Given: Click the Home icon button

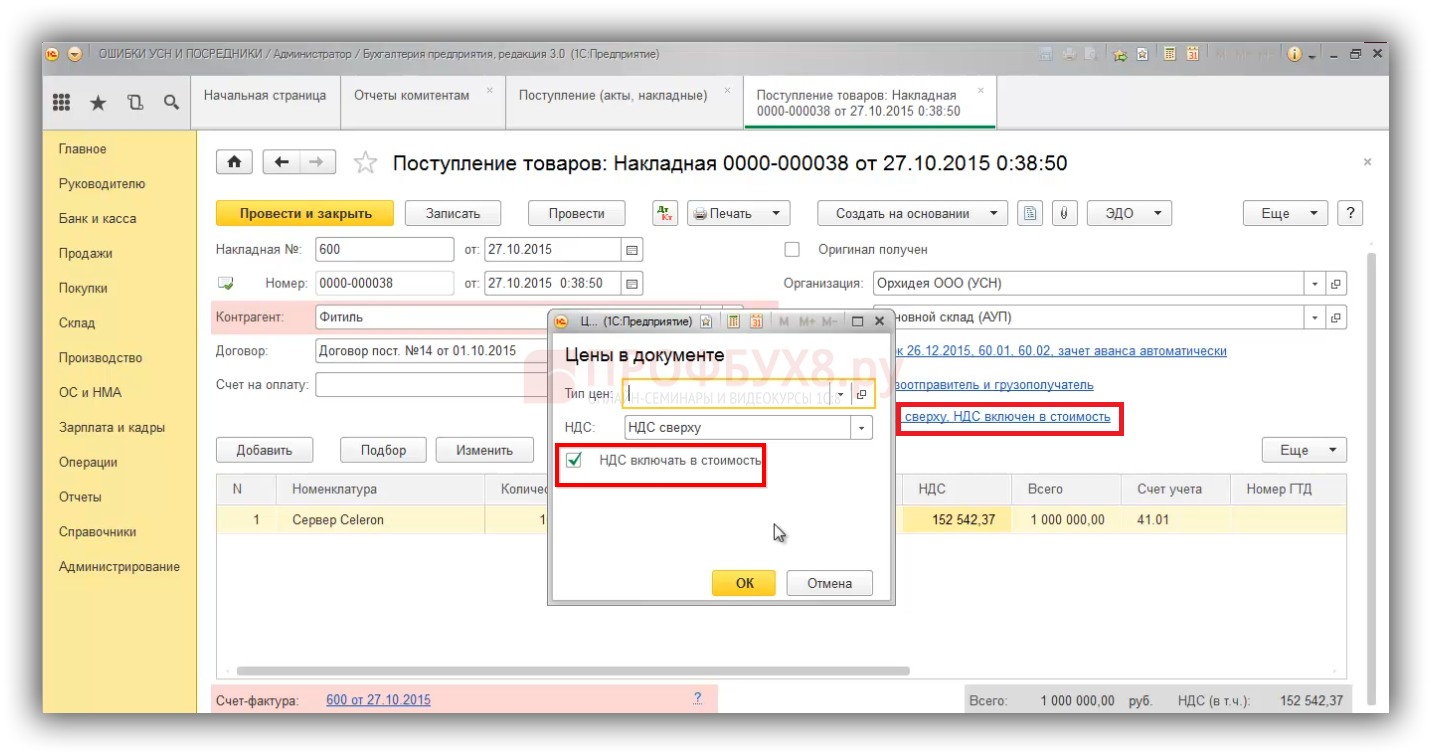Looking at the screenshot, I should (234, 162).
